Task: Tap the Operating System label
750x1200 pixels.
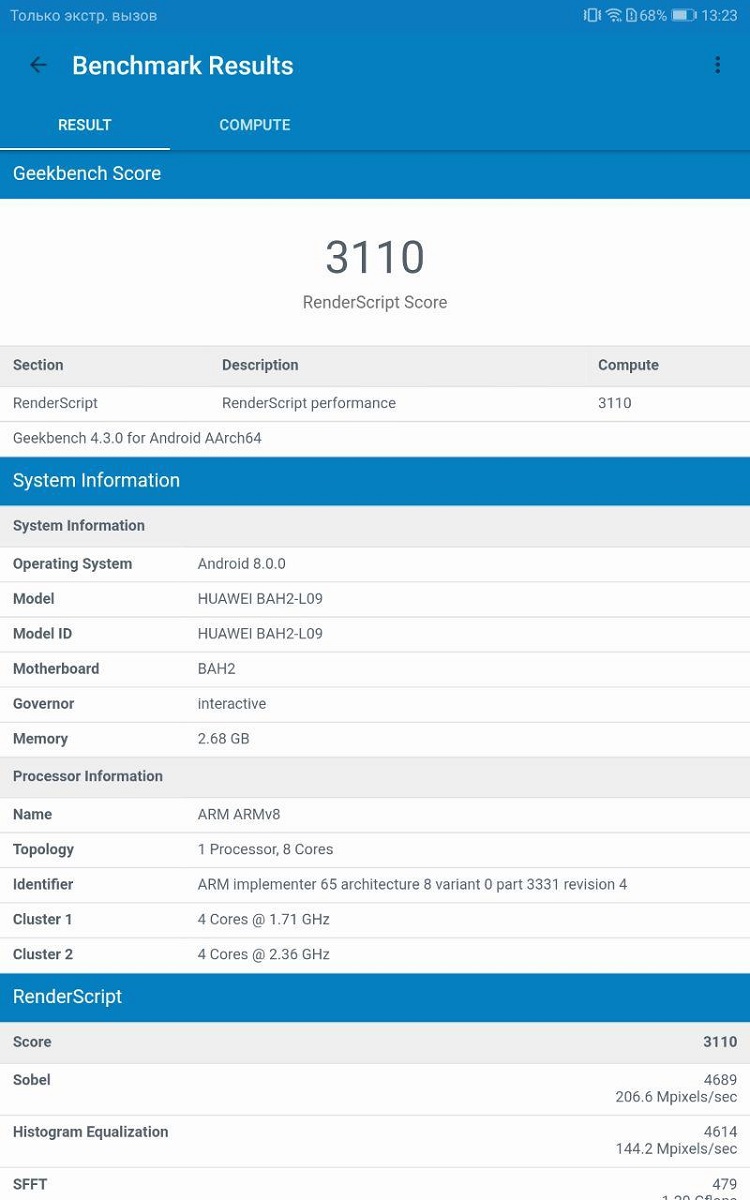Action: [x=72, y=563]
